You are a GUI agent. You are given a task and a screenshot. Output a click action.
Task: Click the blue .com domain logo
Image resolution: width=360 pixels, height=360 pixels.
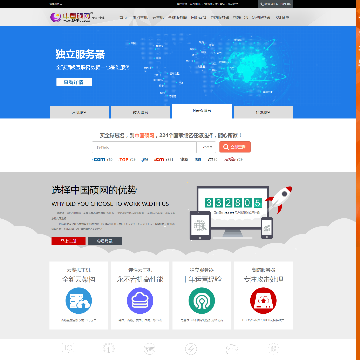pos(99,159)
